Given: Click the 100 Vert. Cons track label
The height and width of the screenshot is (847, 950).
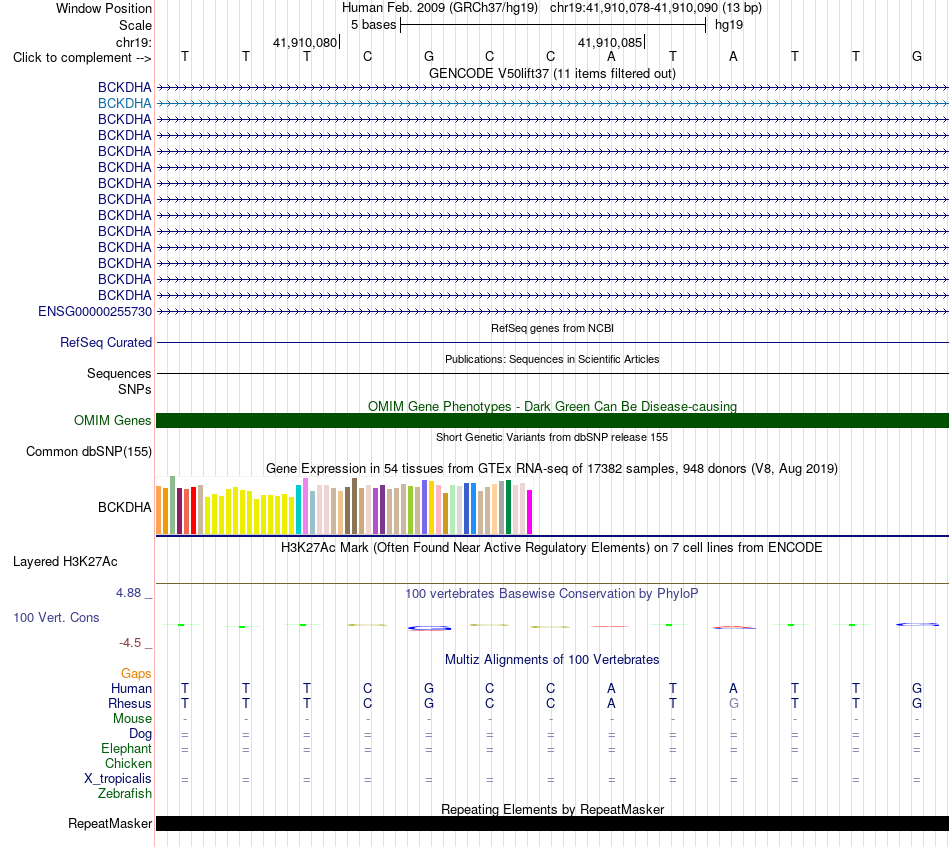Looking at the screenshot, I should tap(56, 617).
